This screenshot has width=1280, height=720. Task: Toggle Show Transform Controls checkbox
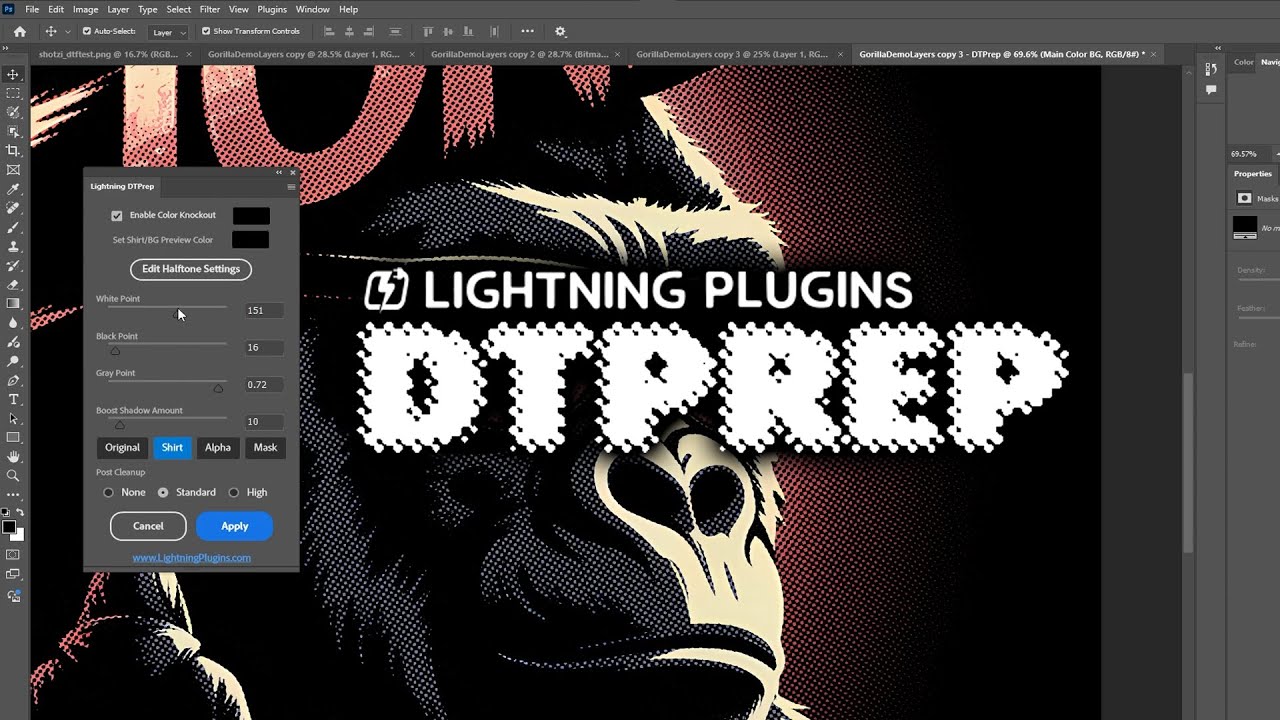tap(206, 31)
